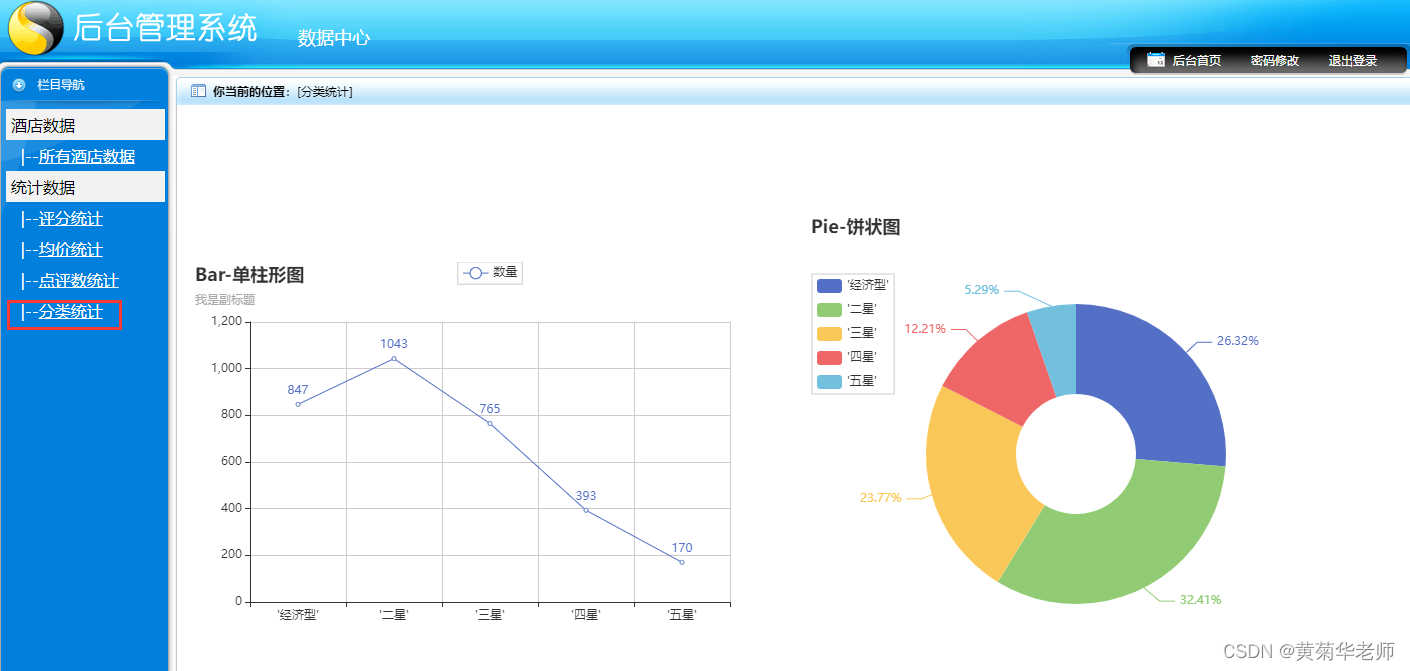1410x671 pixels.
Task: Open 密码修改 from the top bar
Action: 1274,61
